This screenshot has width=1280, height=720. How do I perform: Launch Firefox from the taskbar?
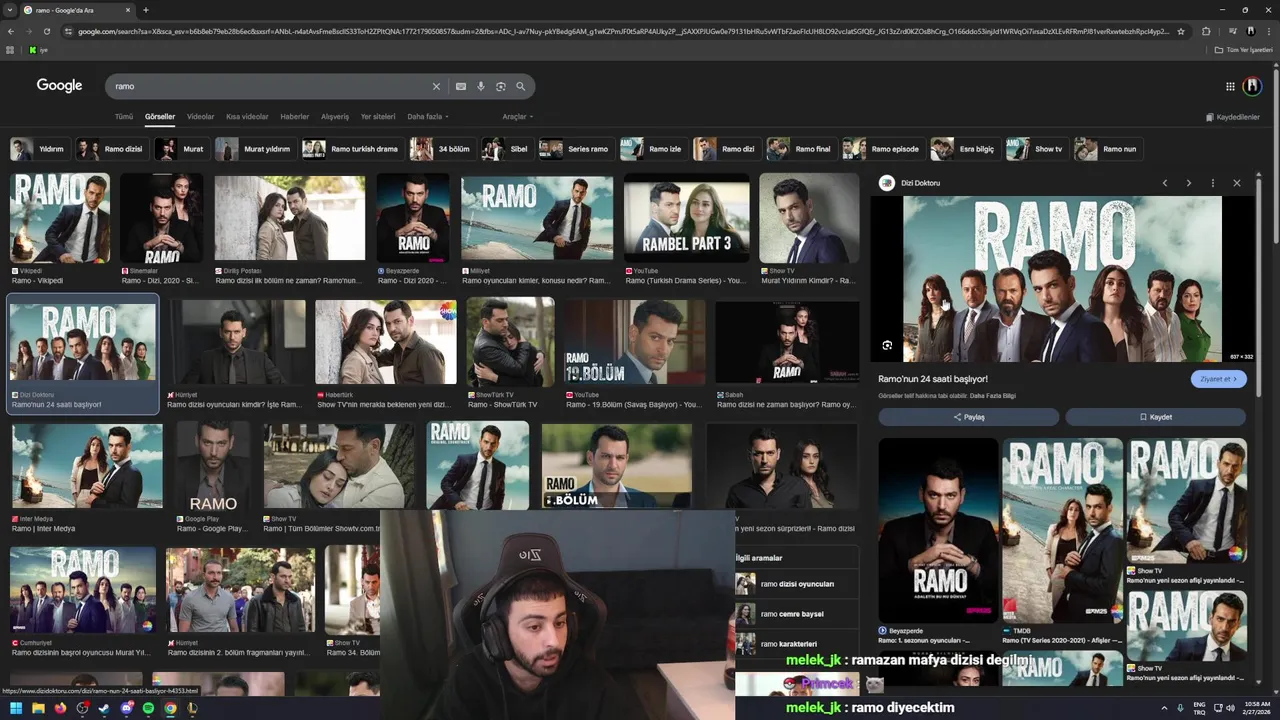coord(60,708)
